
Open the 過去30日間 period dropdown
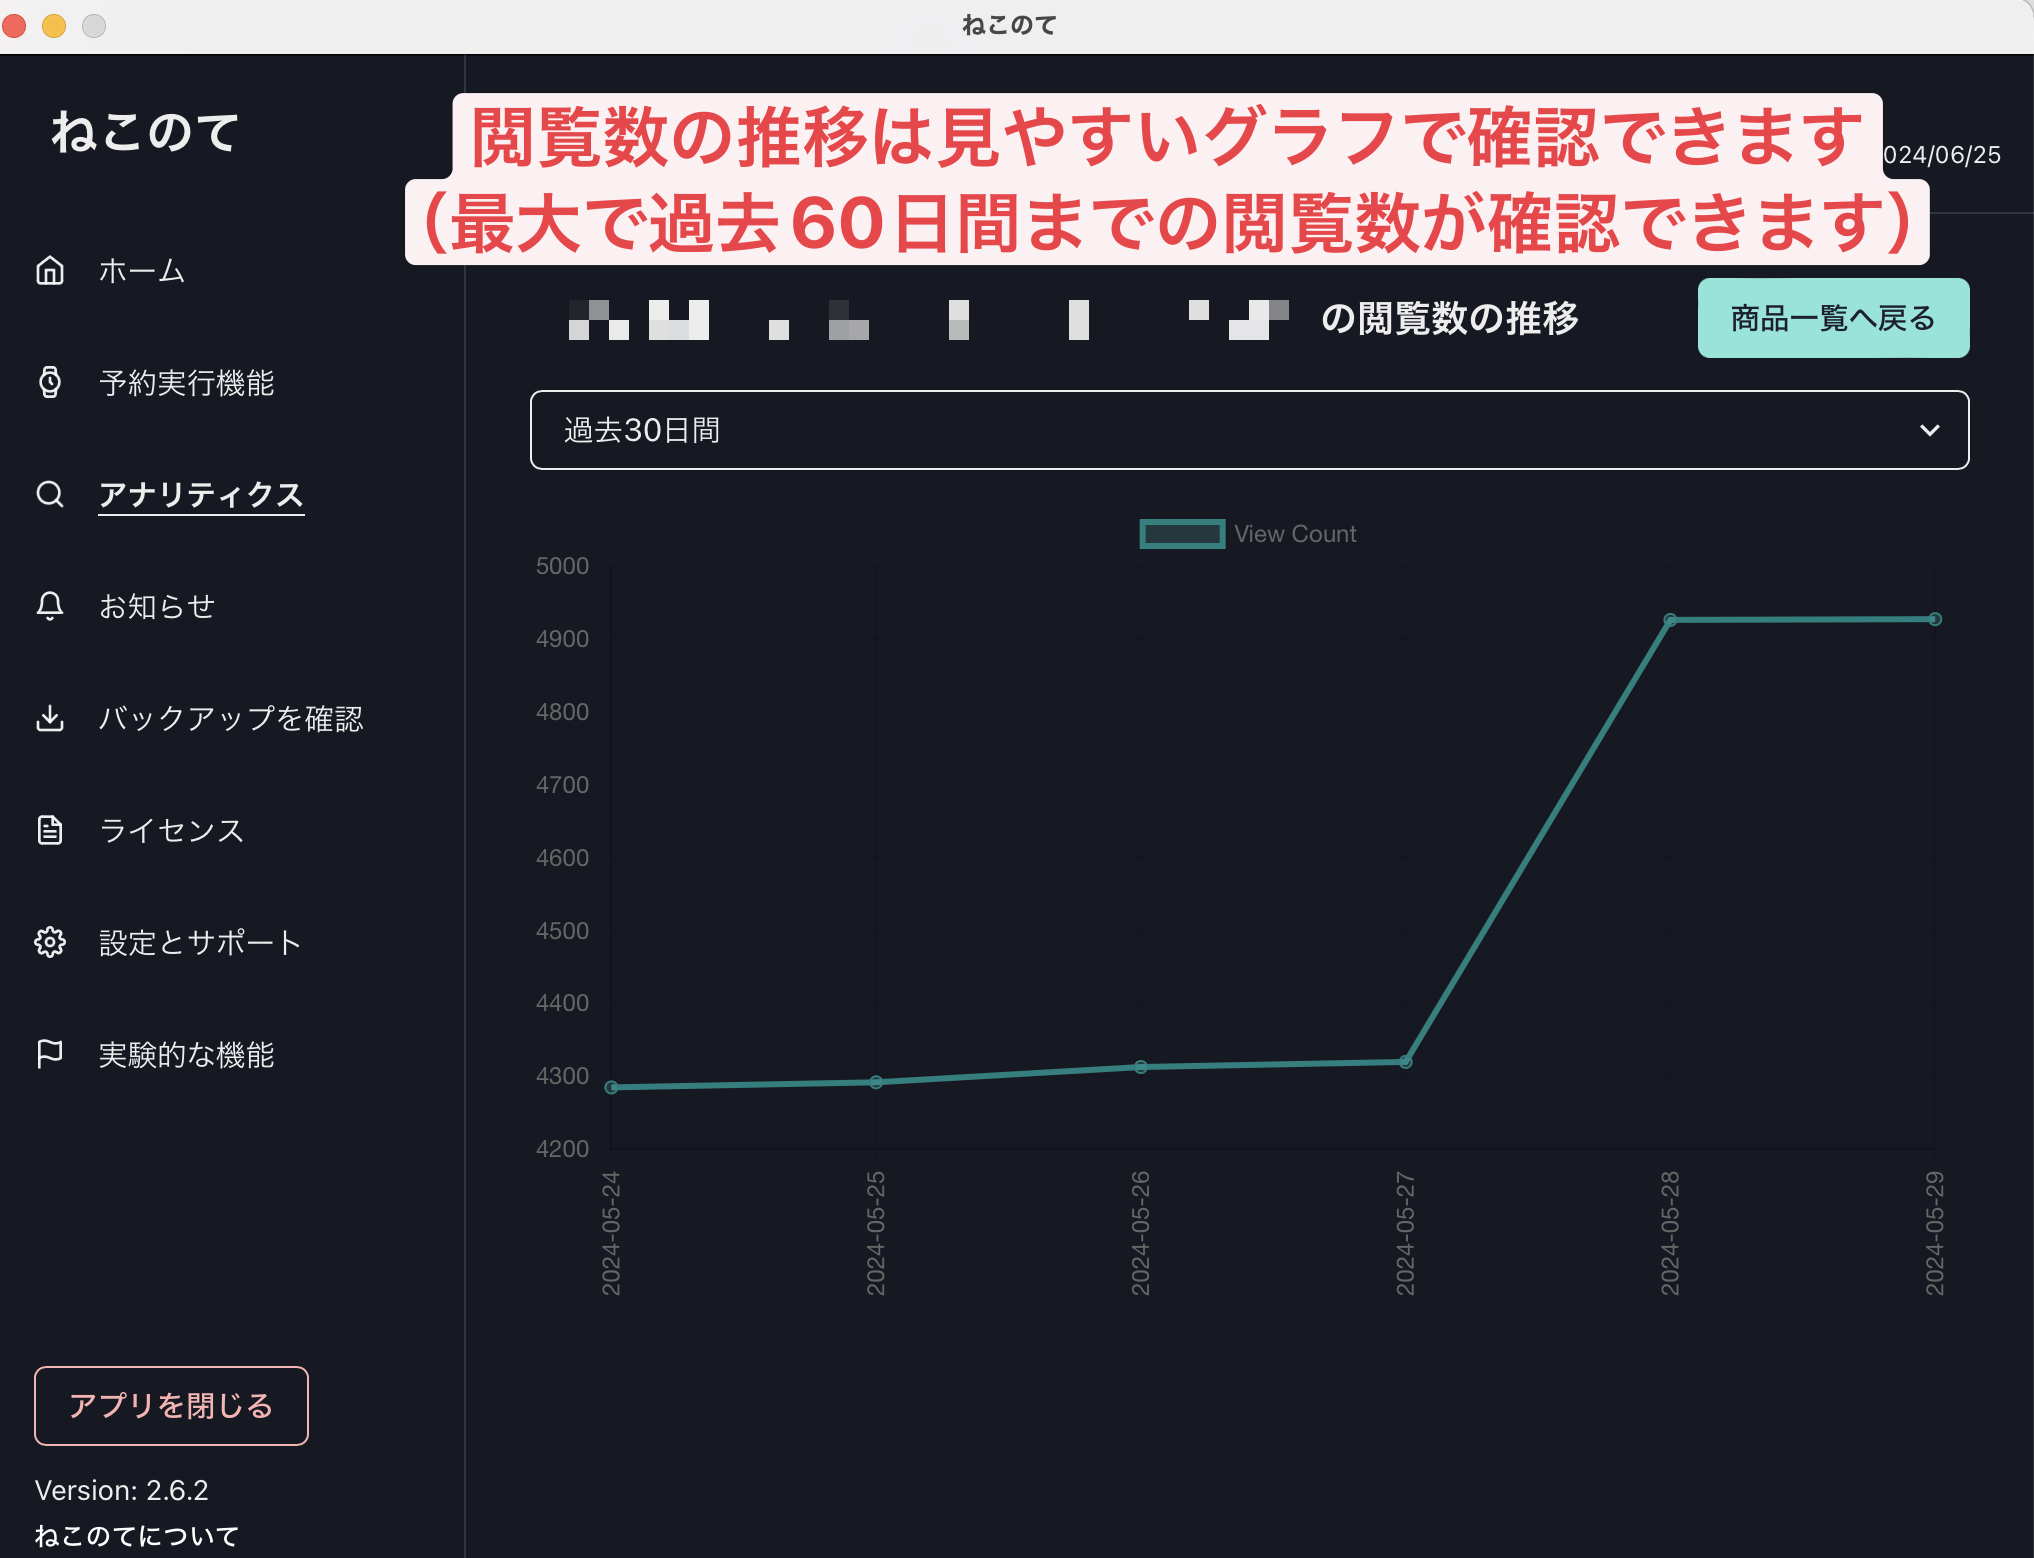[x=1249, y=430]
